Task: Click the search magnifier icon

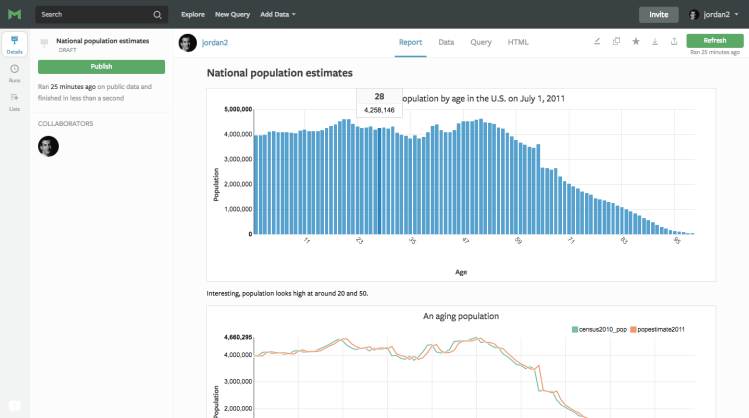Action: (157, 15)
